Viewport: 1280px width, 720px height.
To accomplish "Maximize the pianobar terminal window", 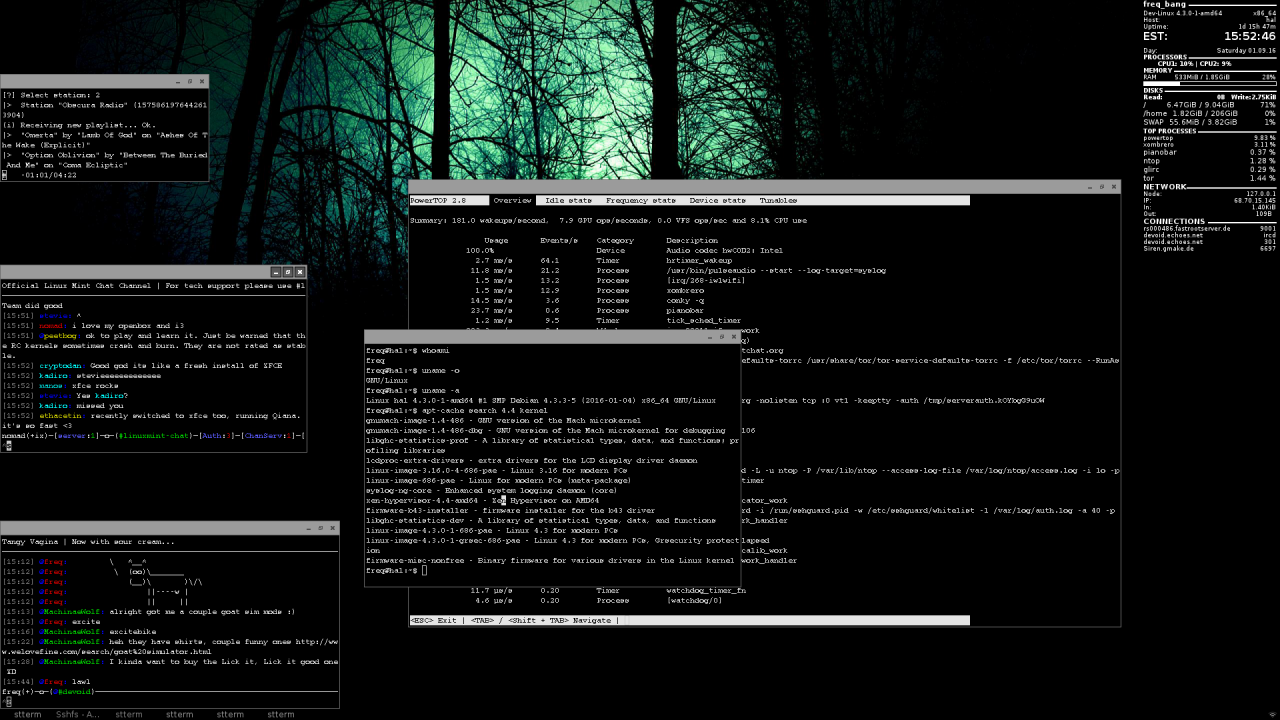I will click(190, 81).
